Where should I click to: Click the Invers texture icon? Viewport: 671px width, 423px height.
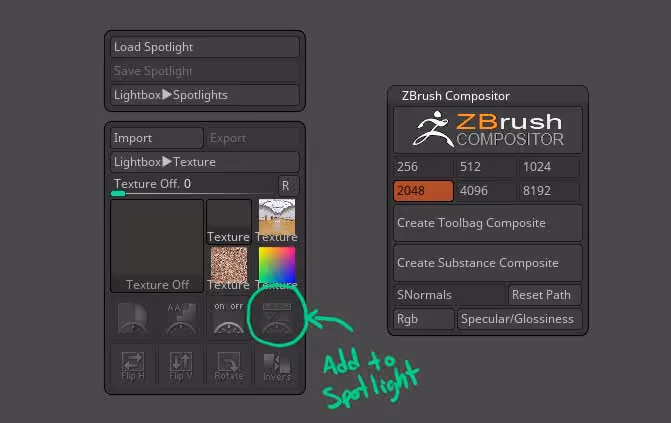[276, 366]
